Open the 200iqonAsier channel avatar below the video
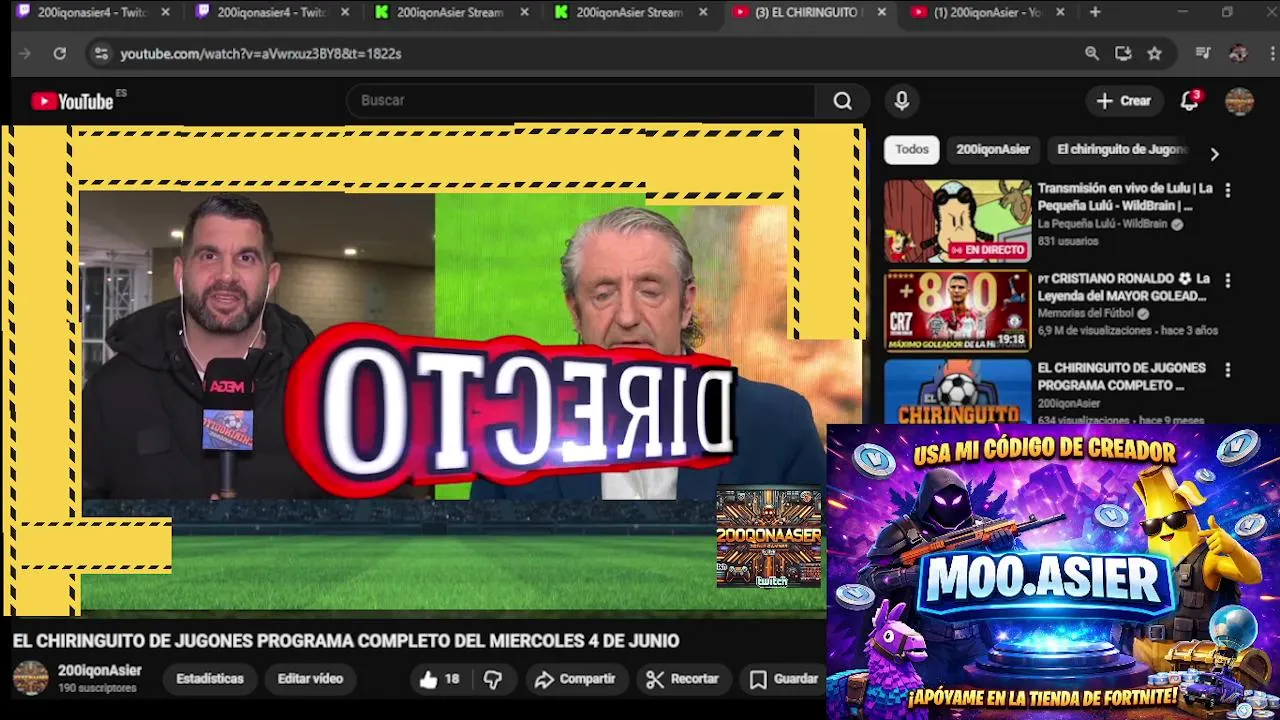1280x720 pixels. point(30,678)
